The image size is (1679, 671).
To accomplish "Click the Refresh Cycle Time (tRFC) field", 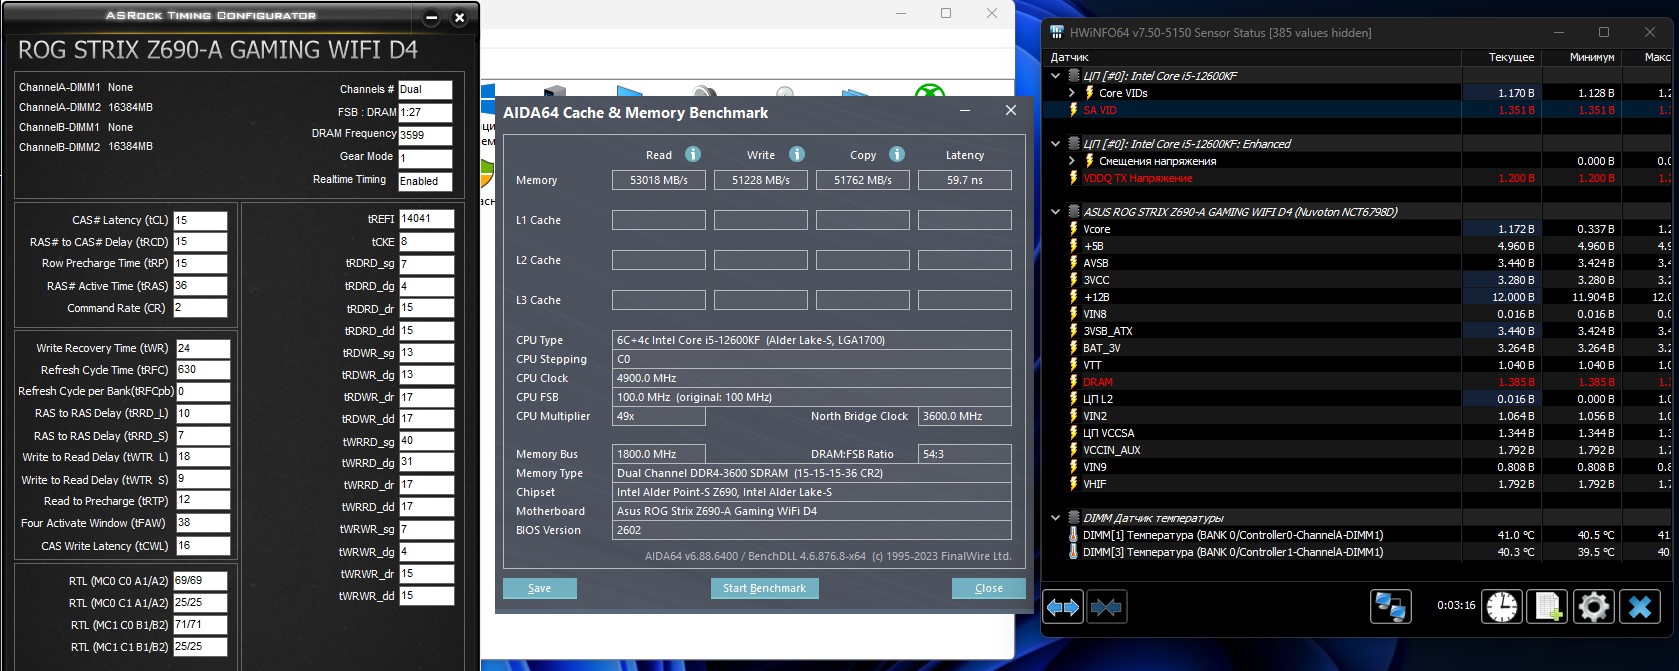I will click(203, 369).
